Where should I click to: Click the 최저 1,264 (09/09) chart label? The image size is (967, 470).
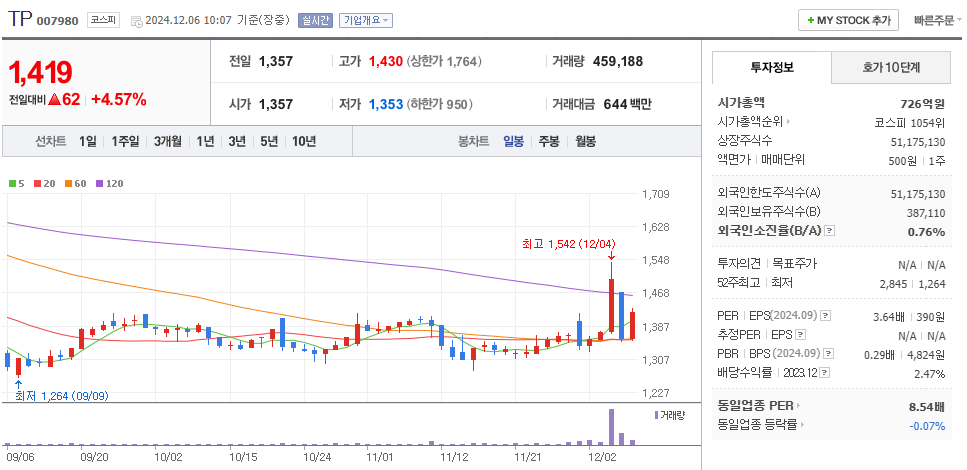tap(62, 396)
